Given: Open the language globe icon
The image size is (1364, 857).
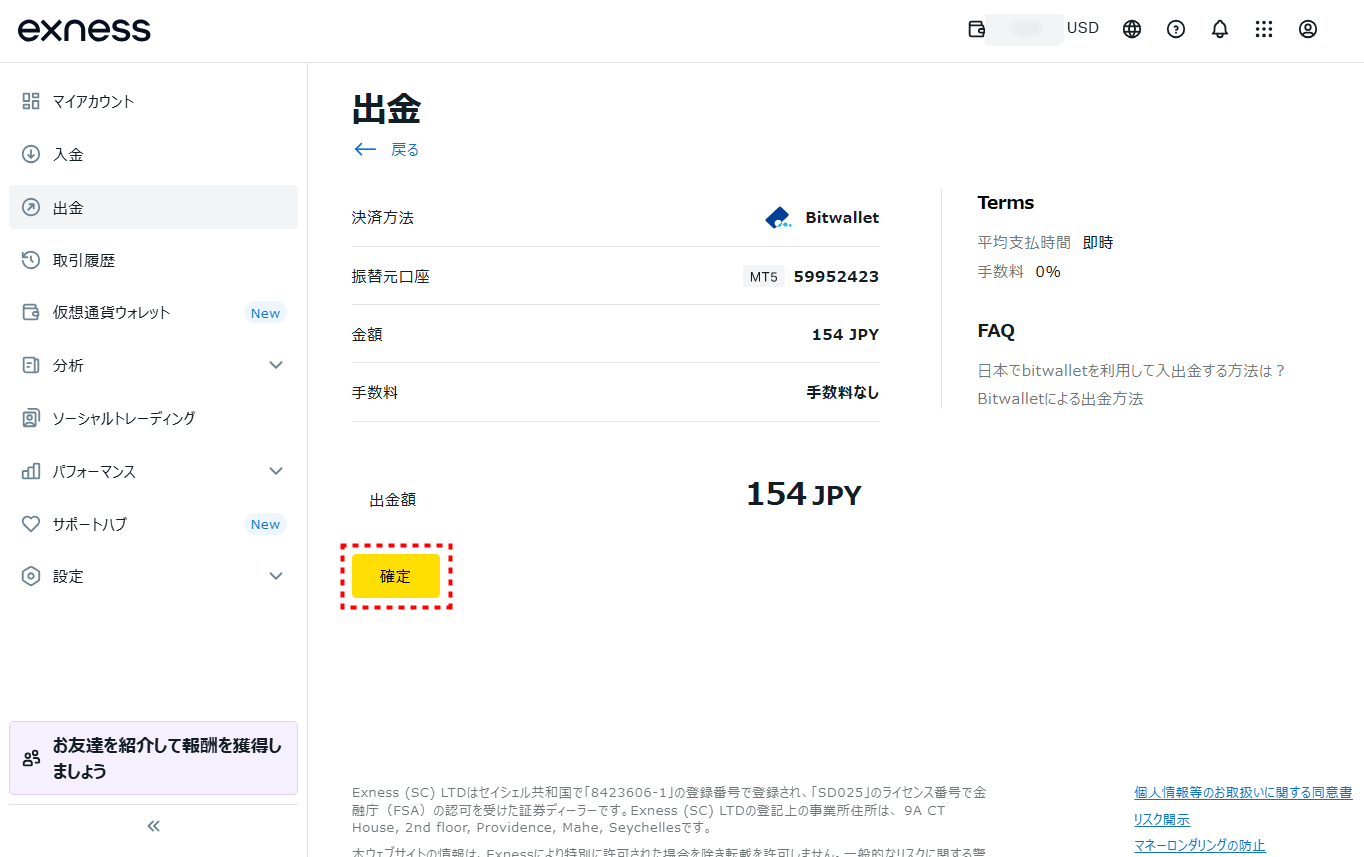Looking at the screenshot, I should (1132, 29).
